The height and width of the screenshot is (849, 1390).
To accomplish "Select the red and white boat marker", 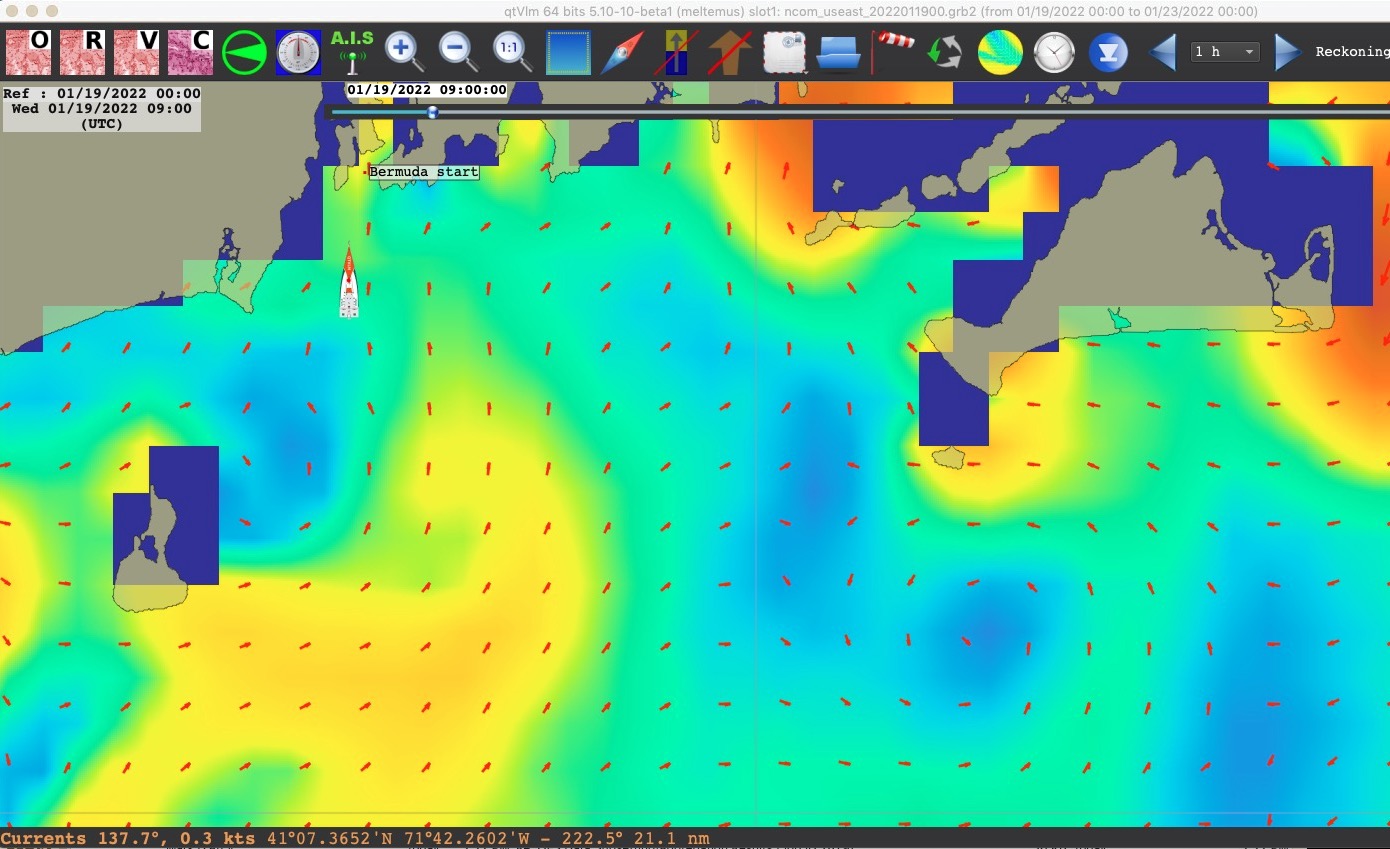I will click(x=349, y=283).
